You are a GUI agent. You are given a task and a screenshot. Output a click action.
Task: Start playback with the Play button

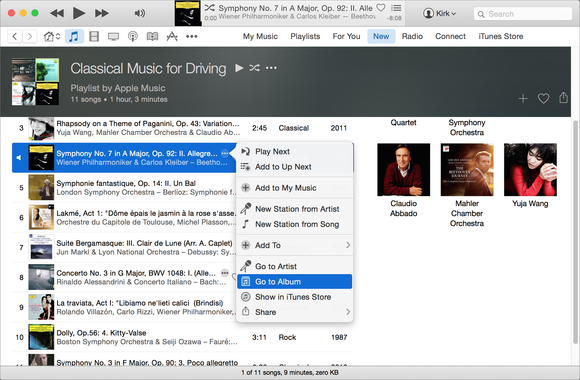click(78, 13)
